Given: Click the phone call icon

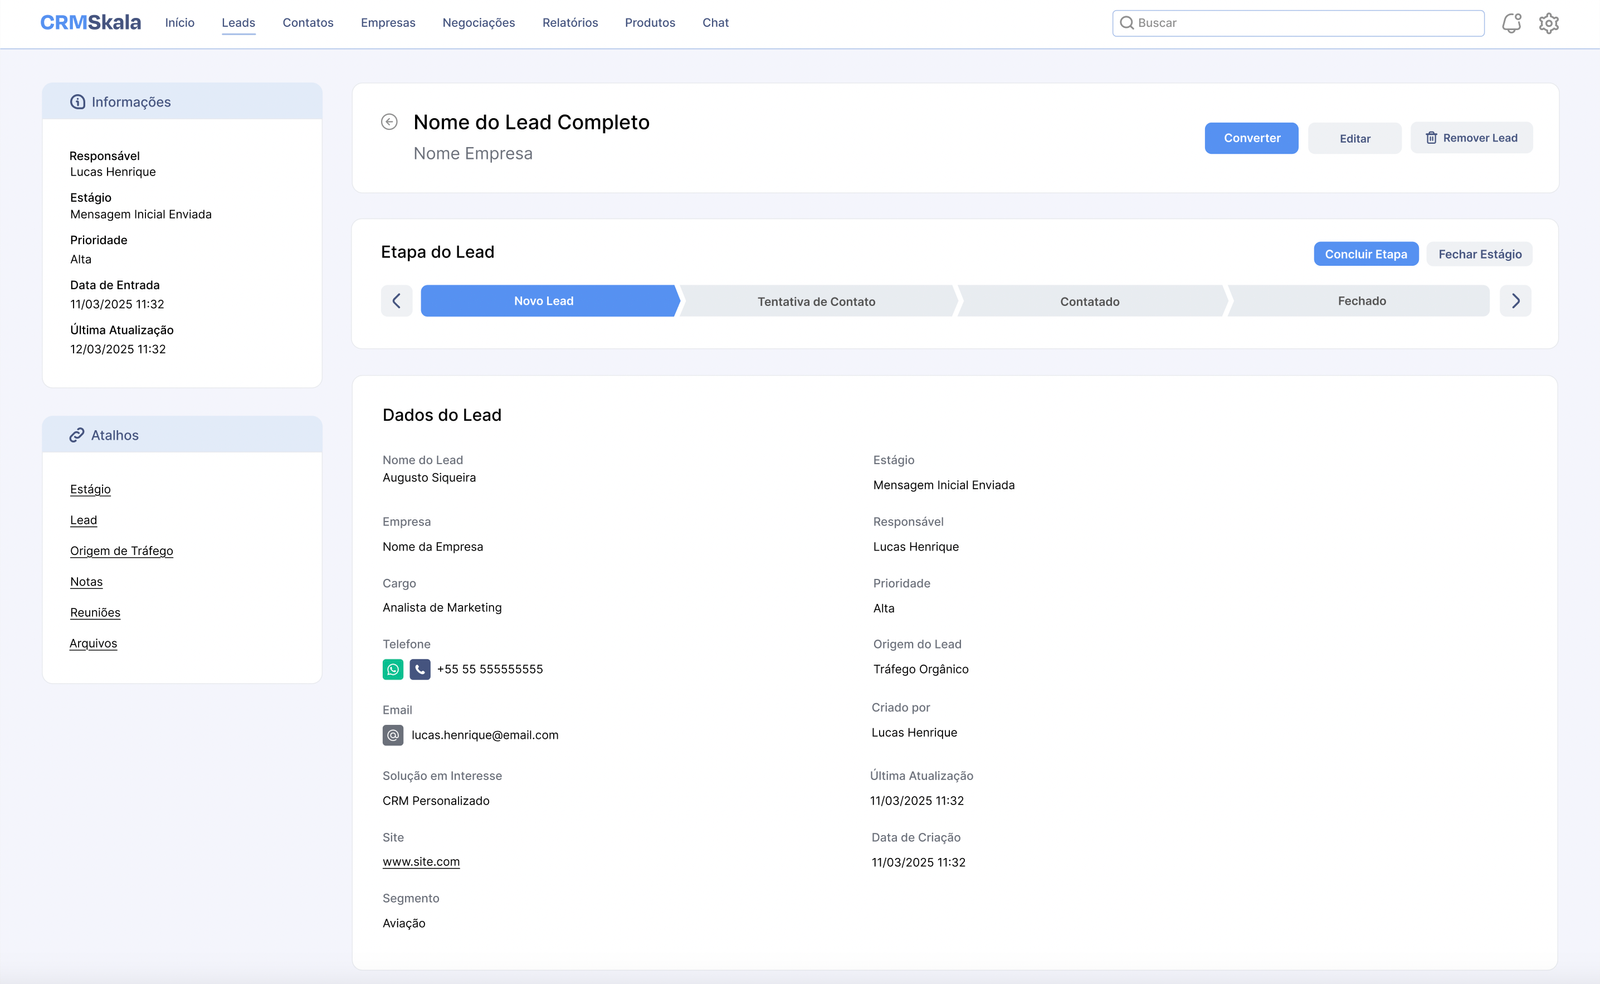Looking at the screenshot, I should [420, 670].
